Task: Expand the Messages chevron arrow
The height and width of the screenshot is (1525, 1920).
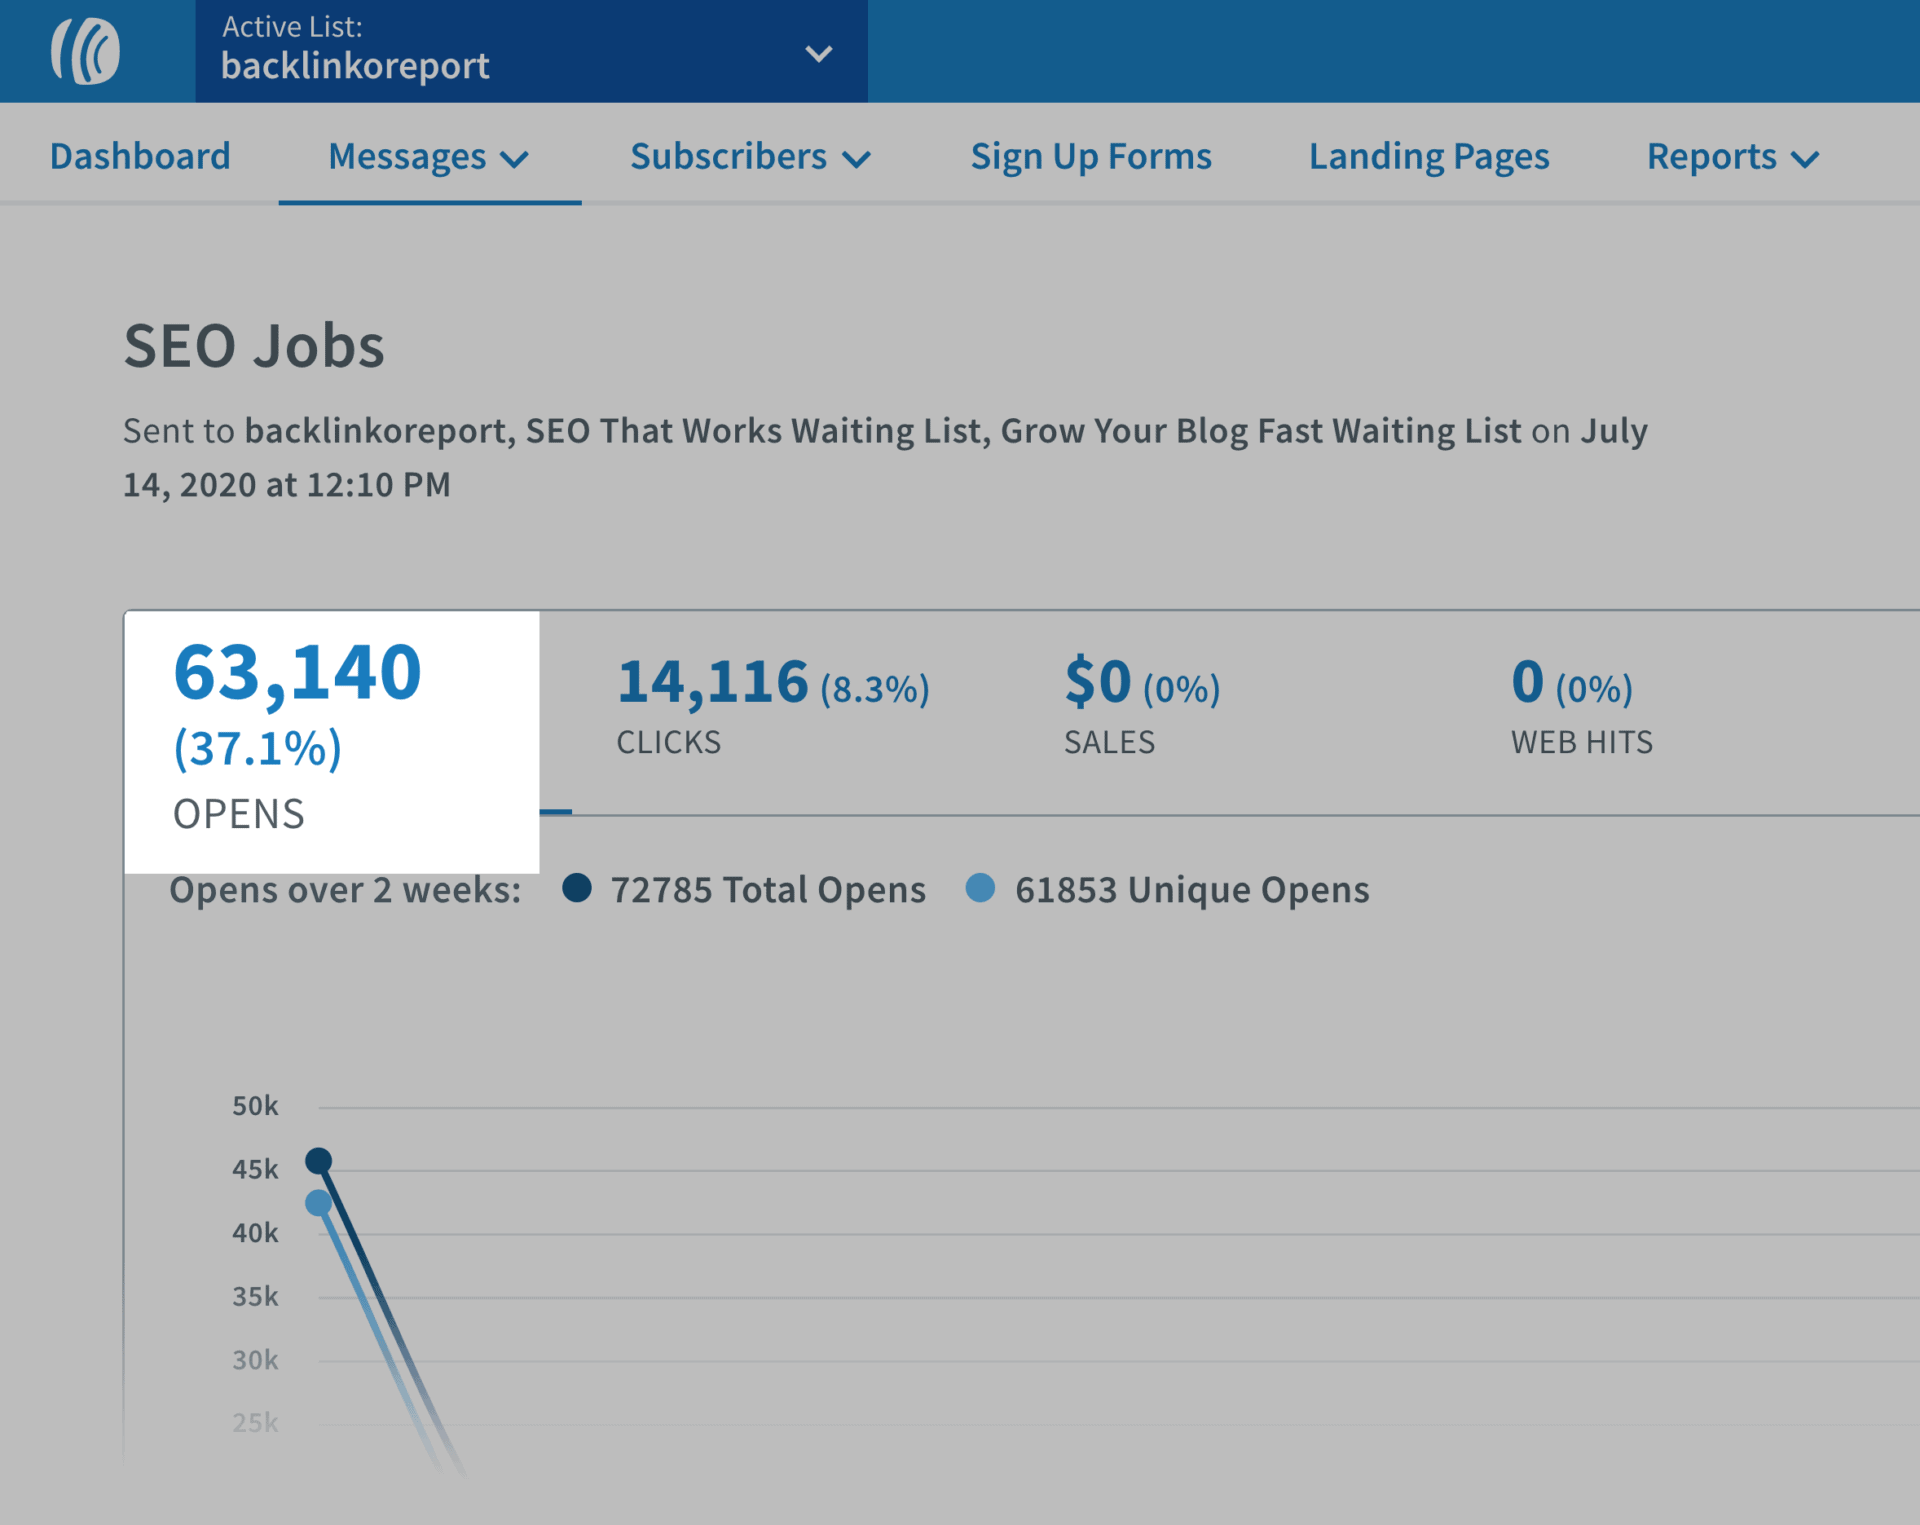Action: 515,159
